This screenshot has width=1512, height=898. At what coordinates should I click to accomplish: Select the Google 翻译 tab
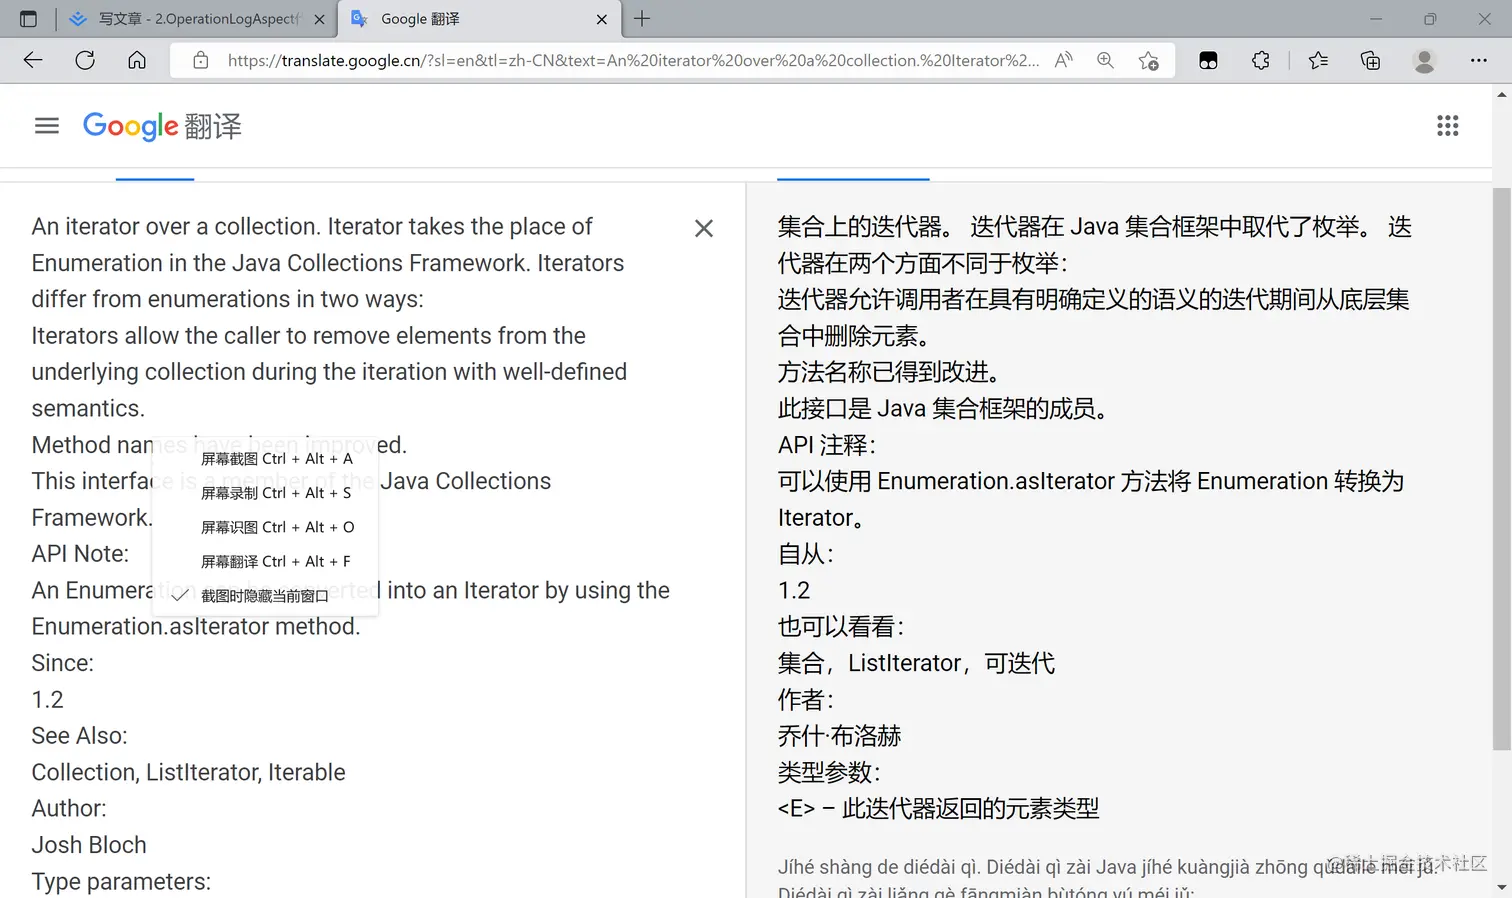(x=480, y=19)
